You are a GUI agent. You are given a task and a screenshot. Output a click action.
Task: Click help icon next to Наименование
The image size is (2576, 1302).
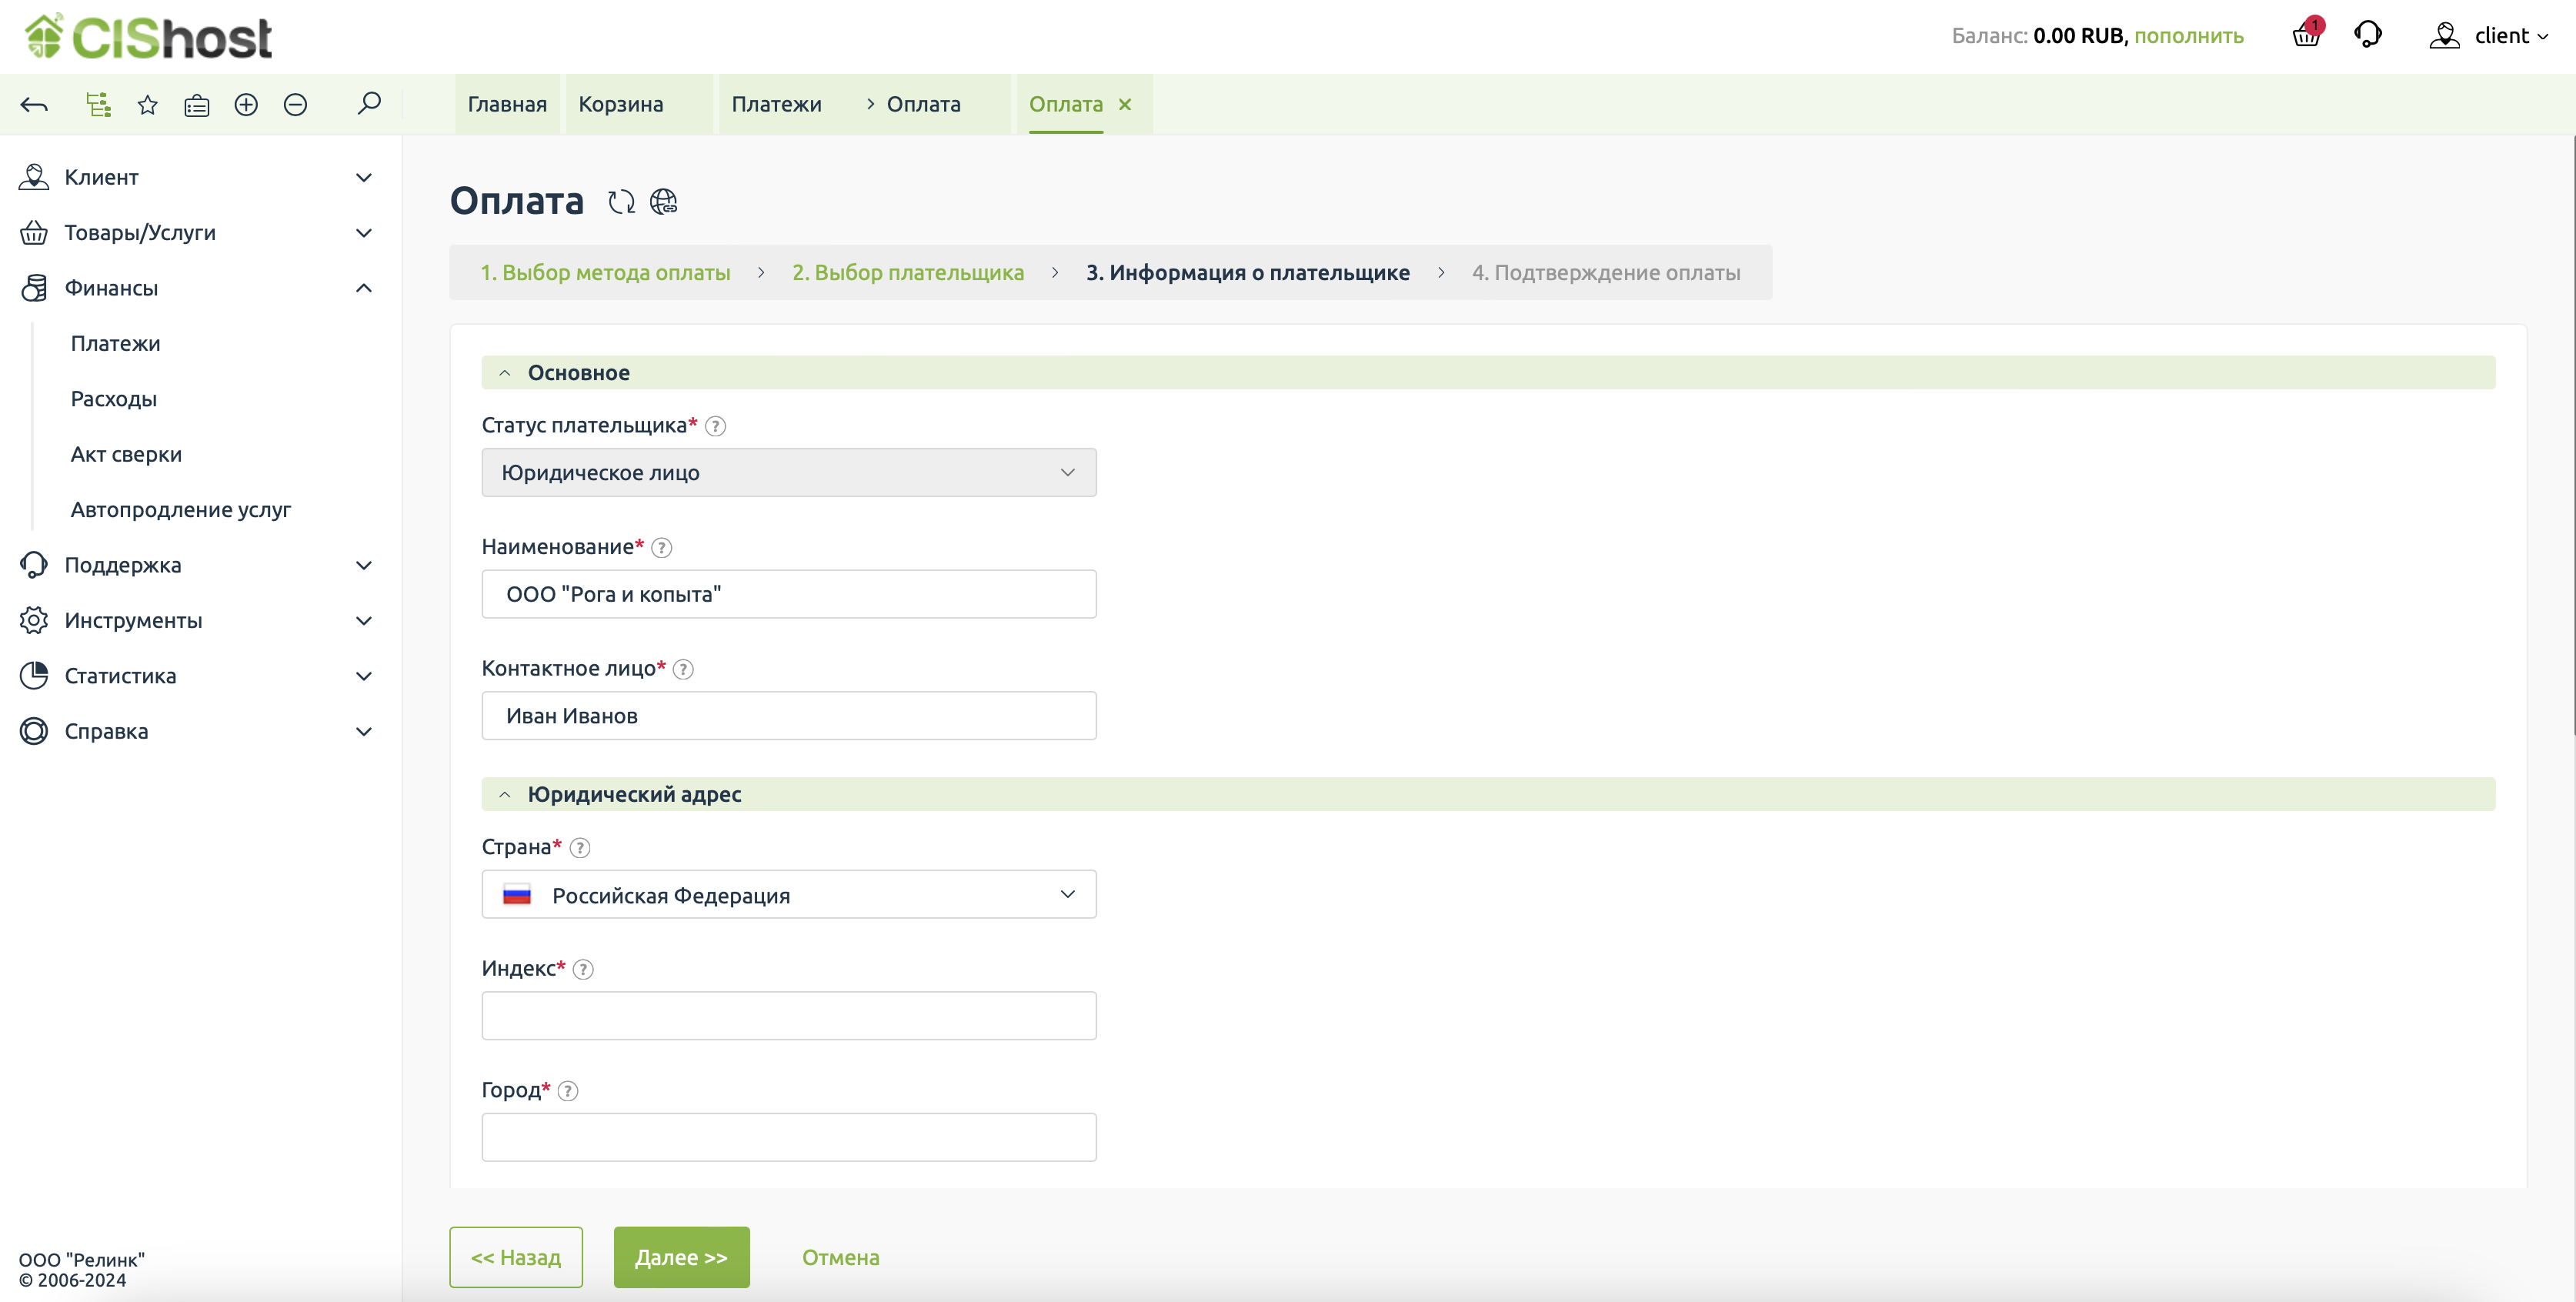[x=662, y=548]
